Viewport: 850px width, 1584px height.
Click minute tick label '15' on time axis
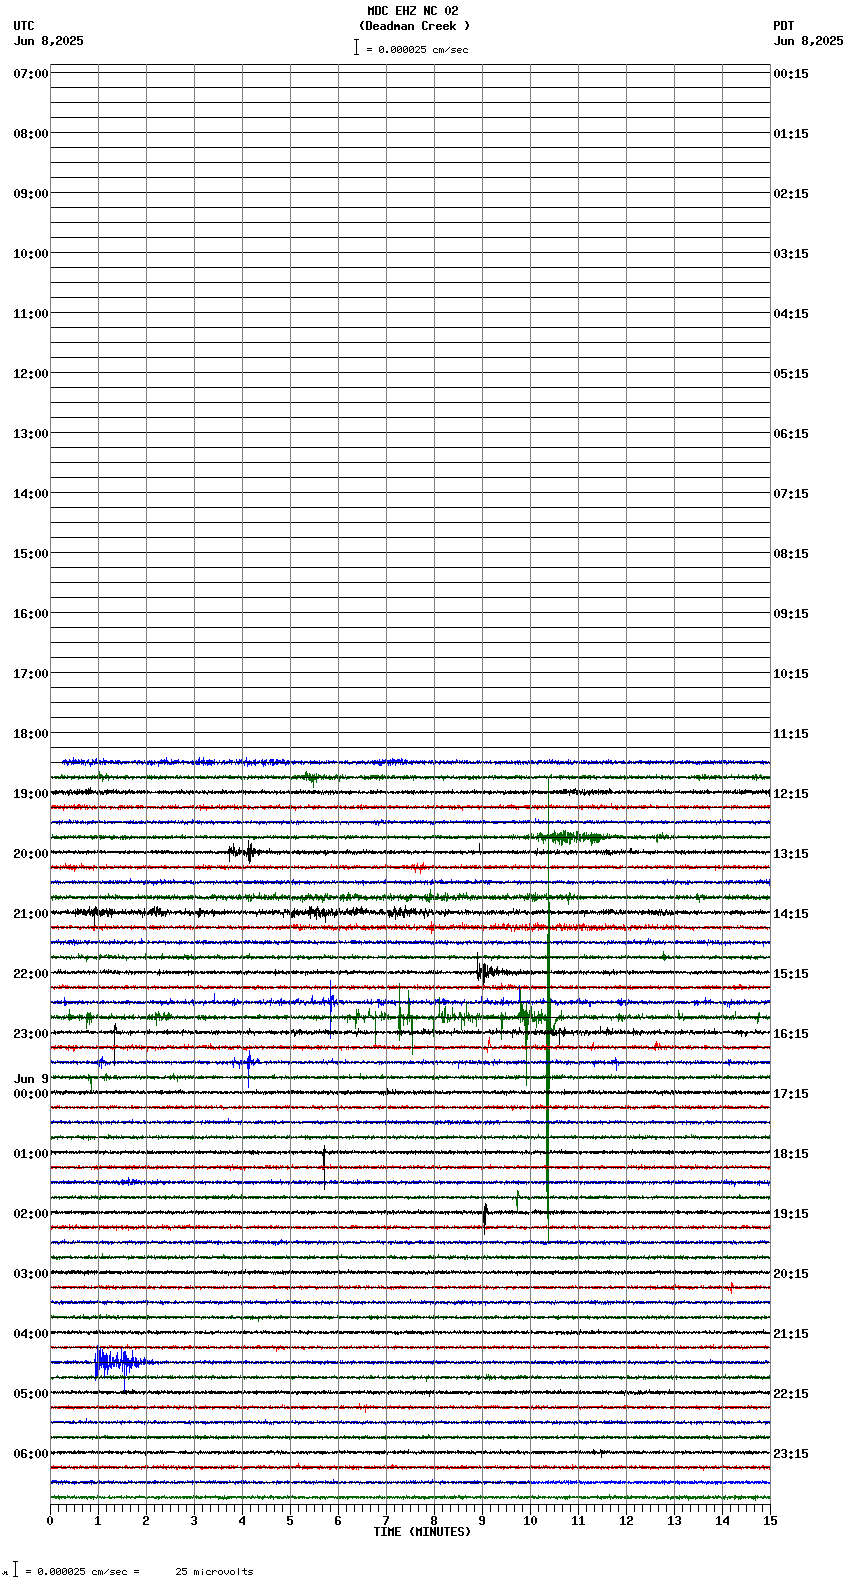click(x=770, y=1521)
